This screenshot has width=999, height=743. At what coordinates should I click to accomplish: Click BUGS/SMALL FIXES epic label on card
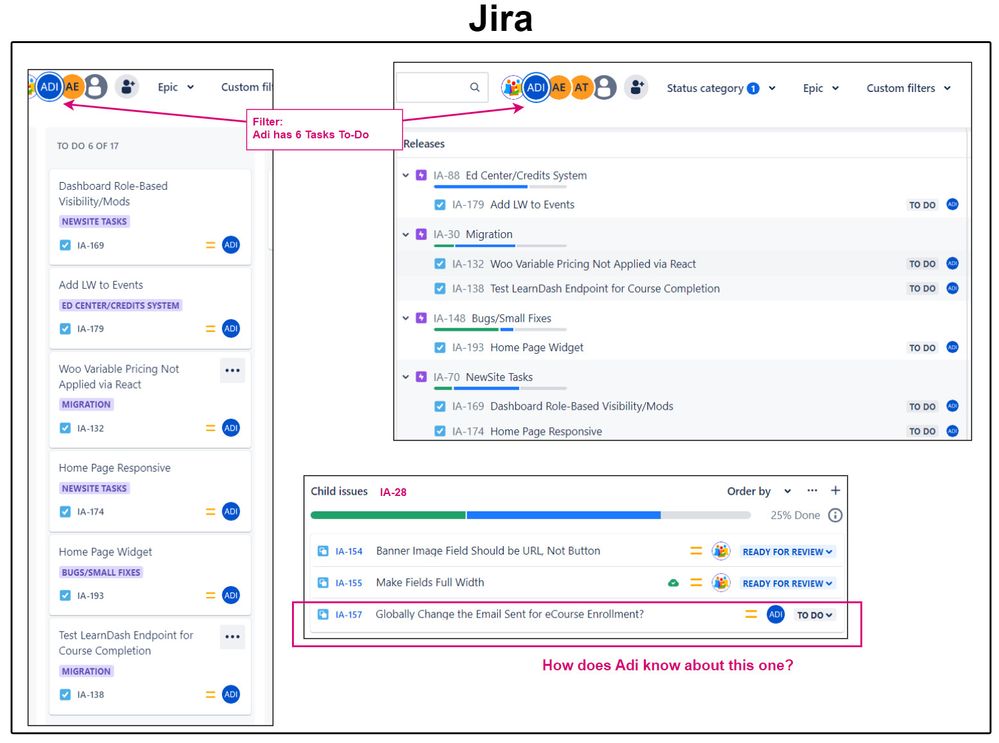tap(101, 572)
